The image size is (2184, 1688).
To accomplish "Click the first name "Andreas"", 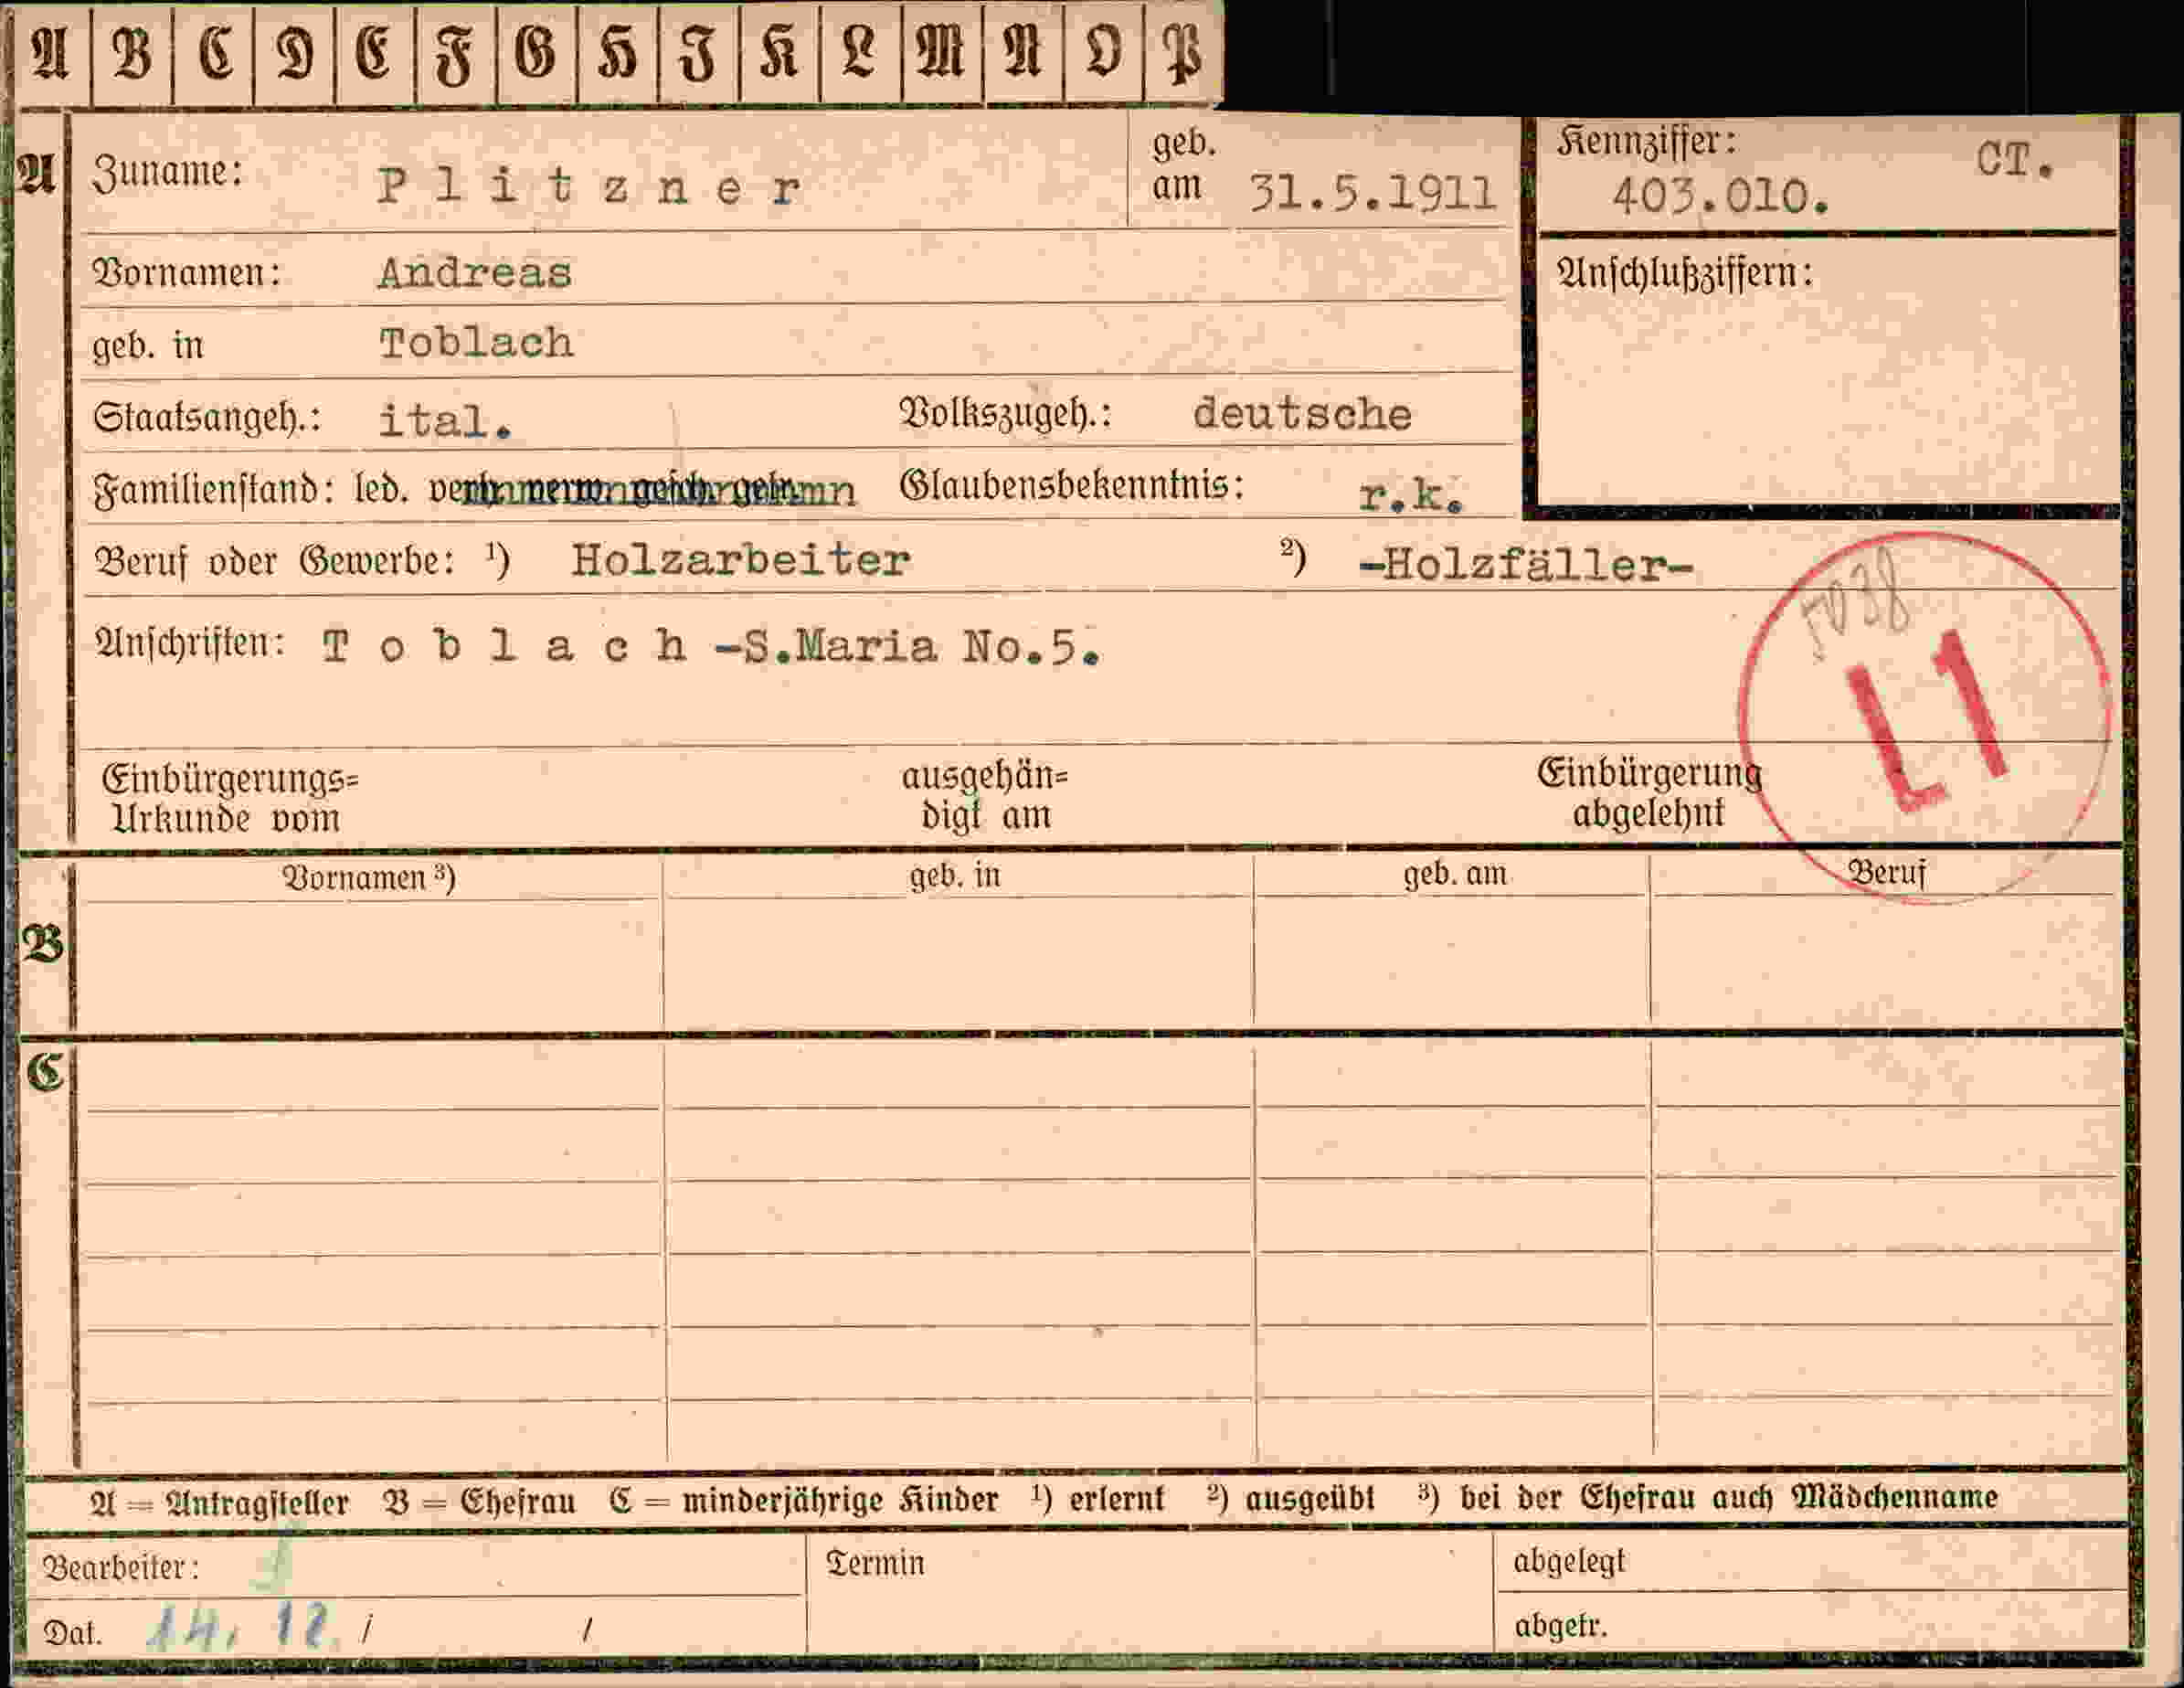I will pyautogui.click(x=475, y=272).
